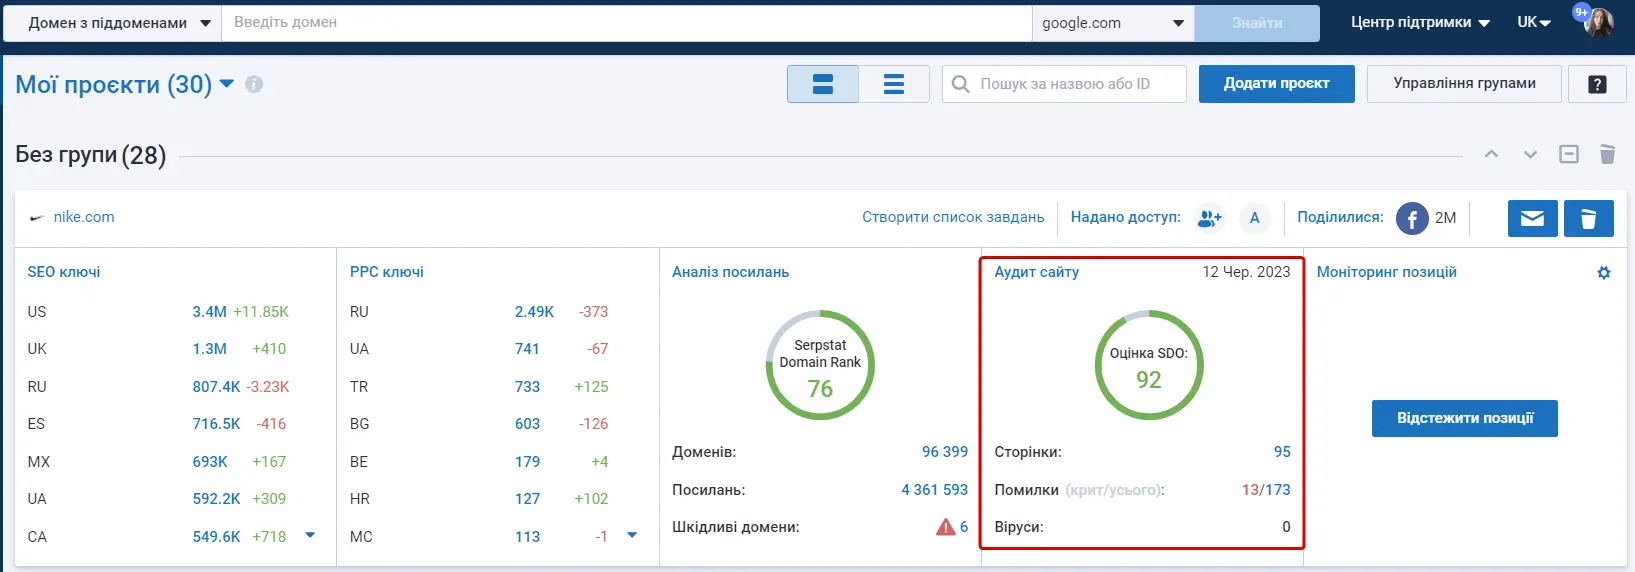Click the add user access icon
1635x572 pixels.
(1209, 217)
